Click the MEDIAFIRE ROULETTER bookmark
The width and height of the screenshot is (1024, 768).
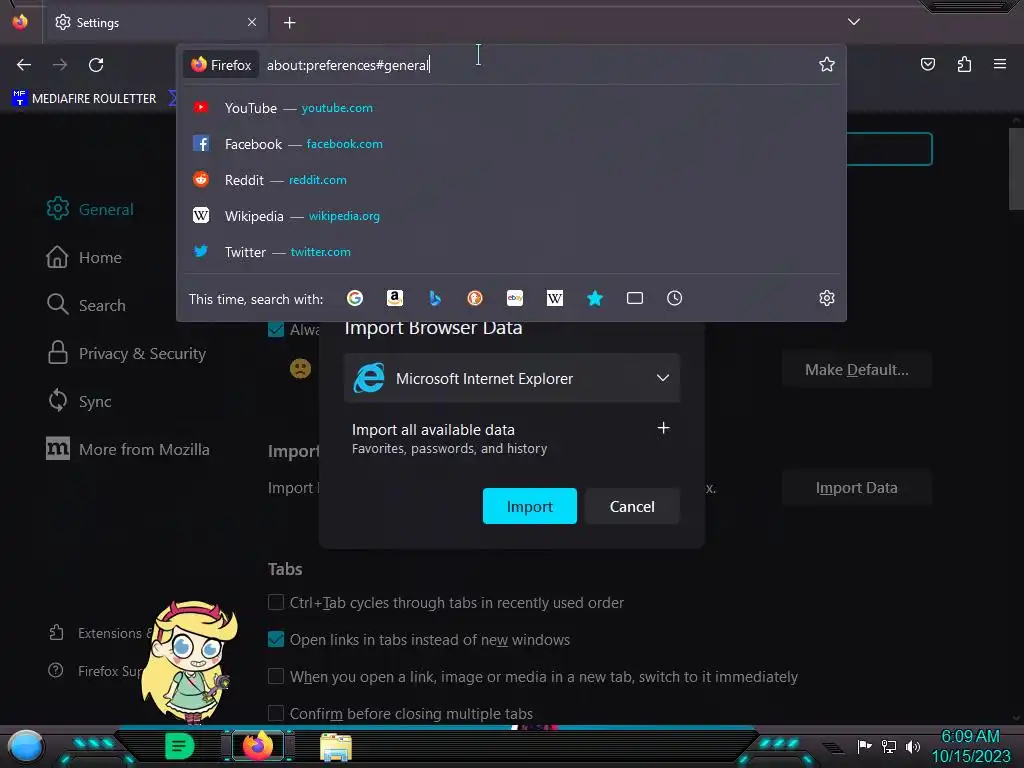click(x=85, y=98)
